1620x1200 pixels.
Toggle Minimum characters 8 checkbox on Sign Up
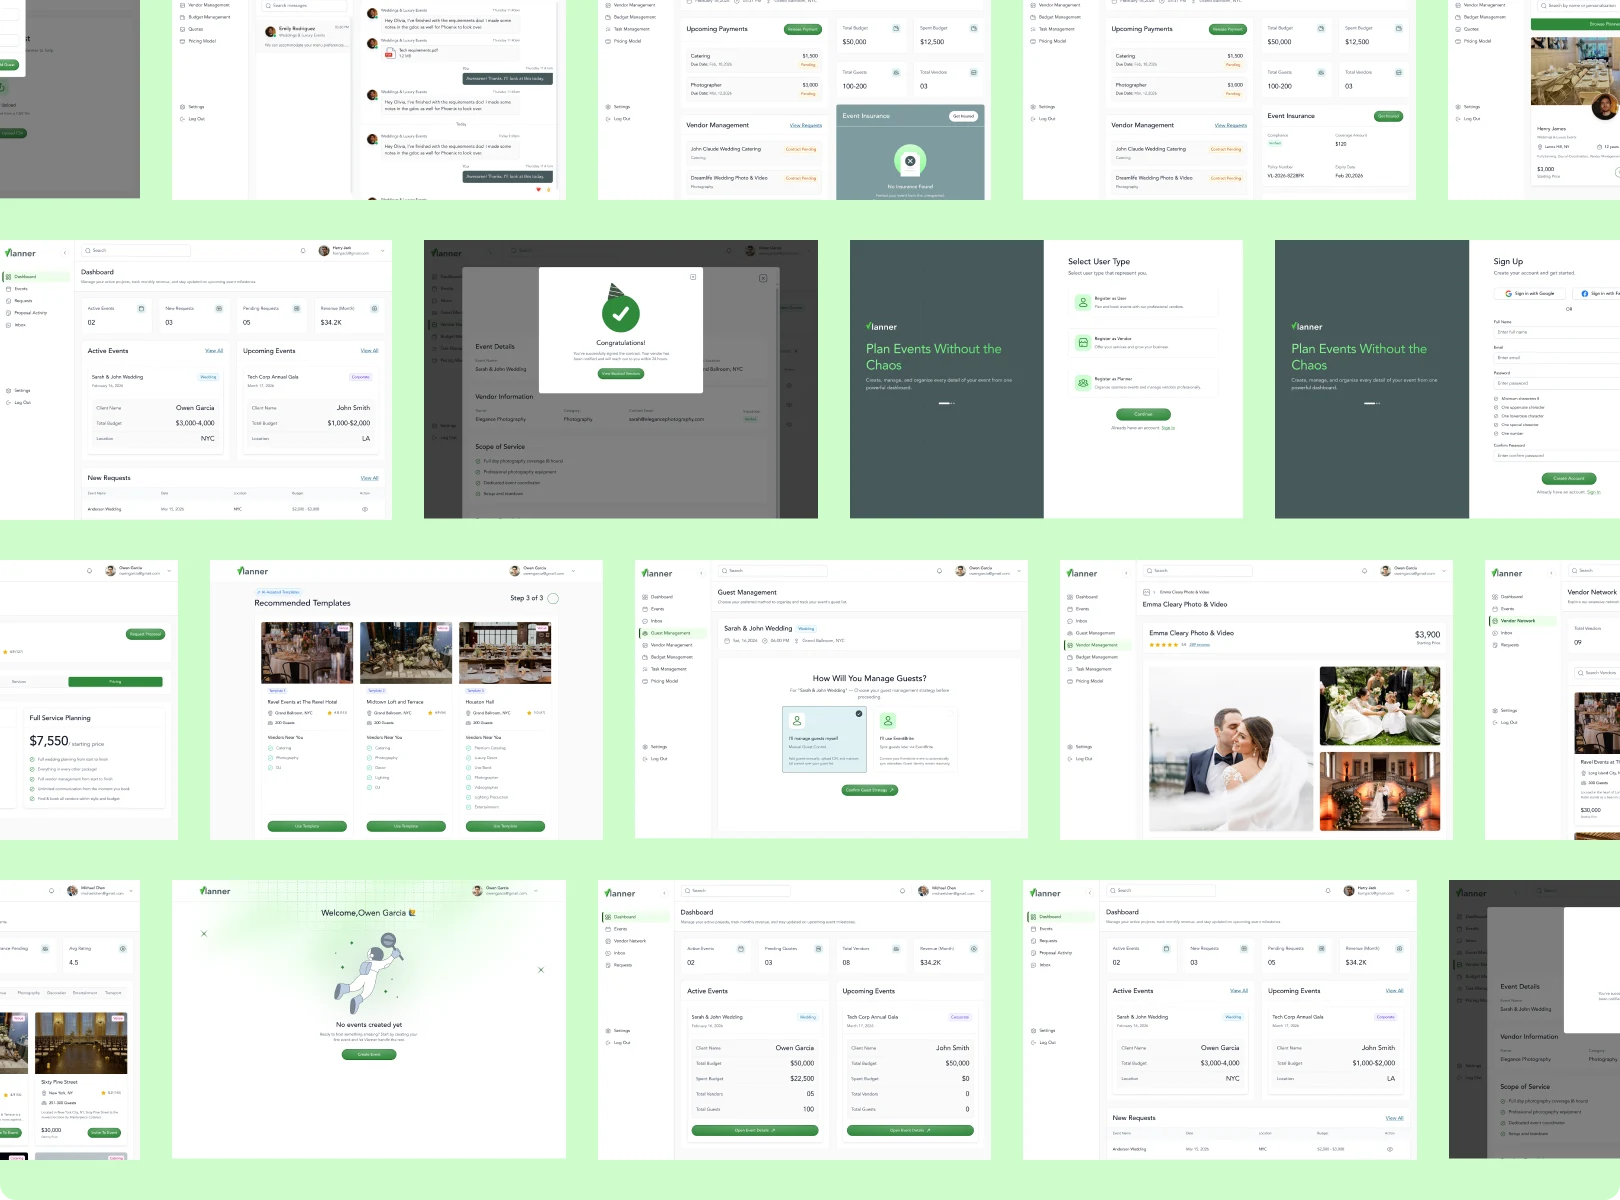(1496, 399)
